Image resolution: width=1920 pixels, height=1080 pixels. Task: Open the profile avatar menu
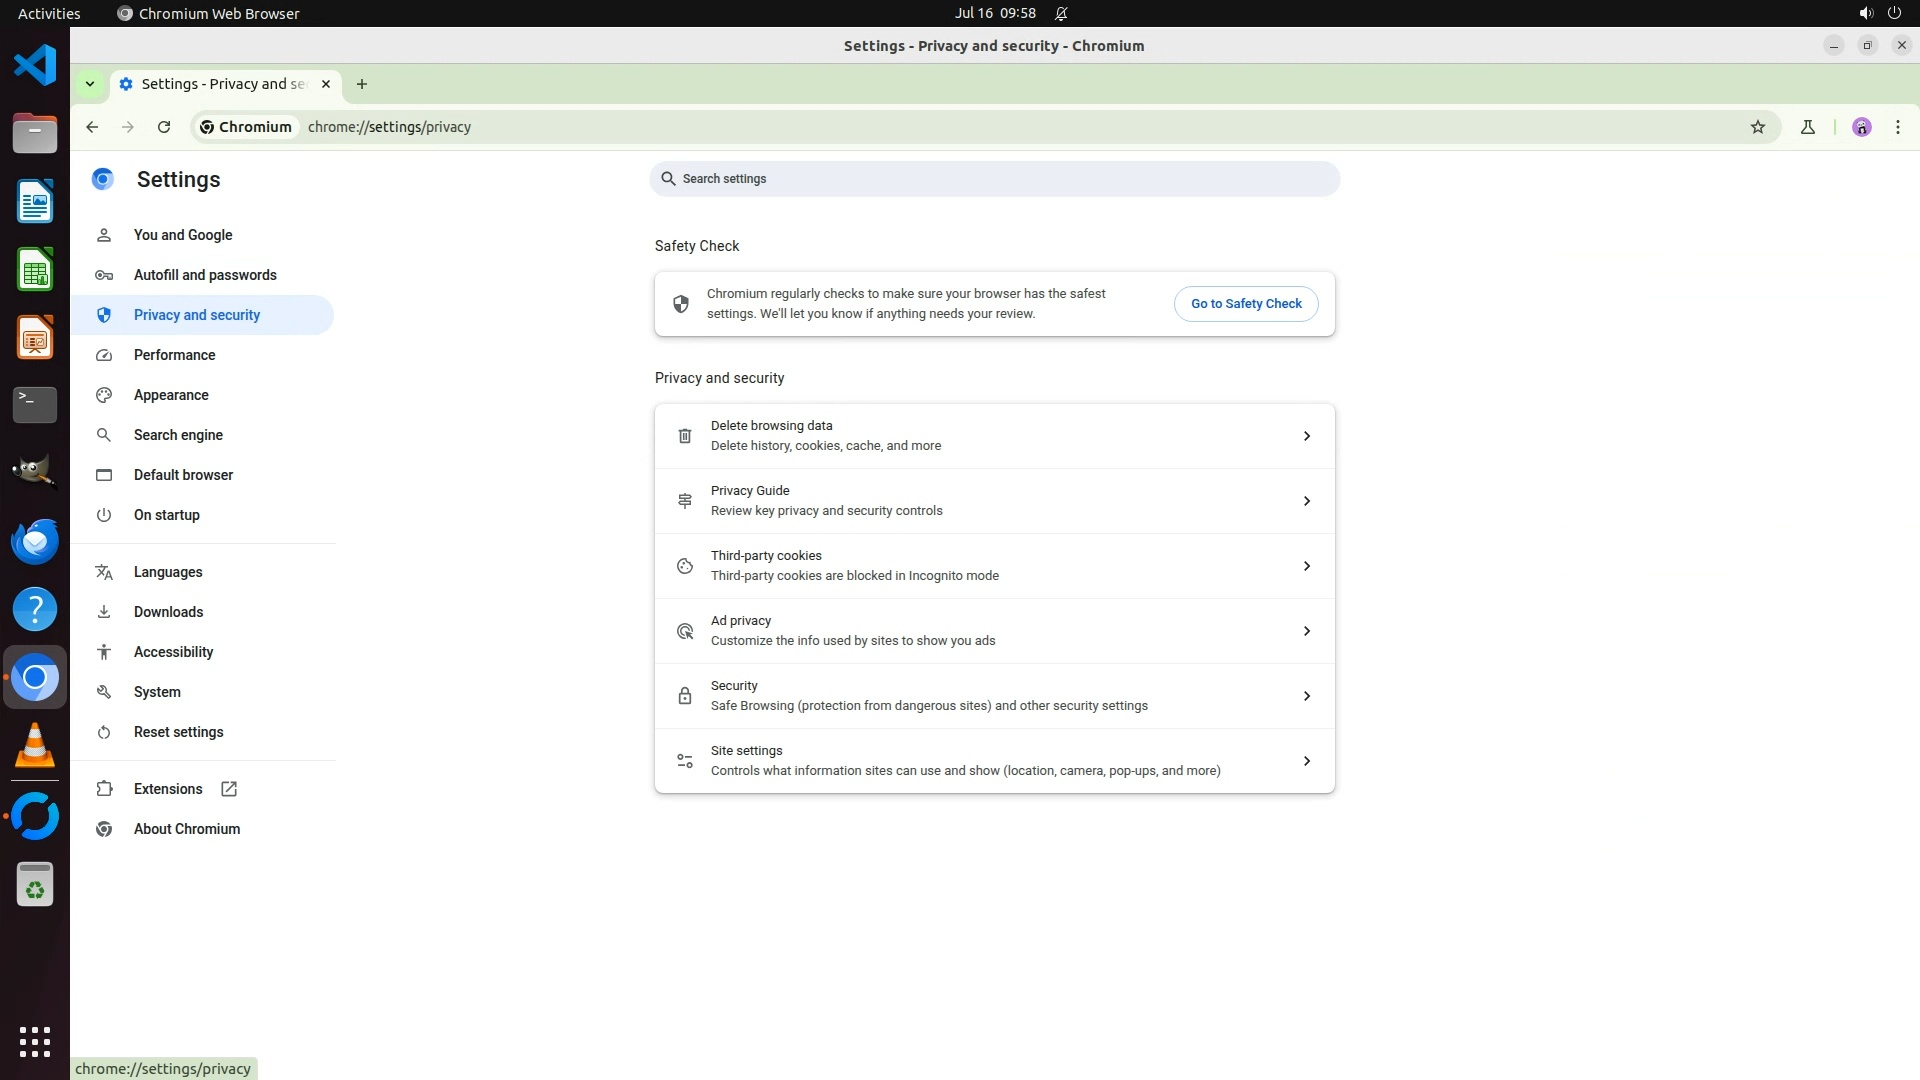[1861, 127]
